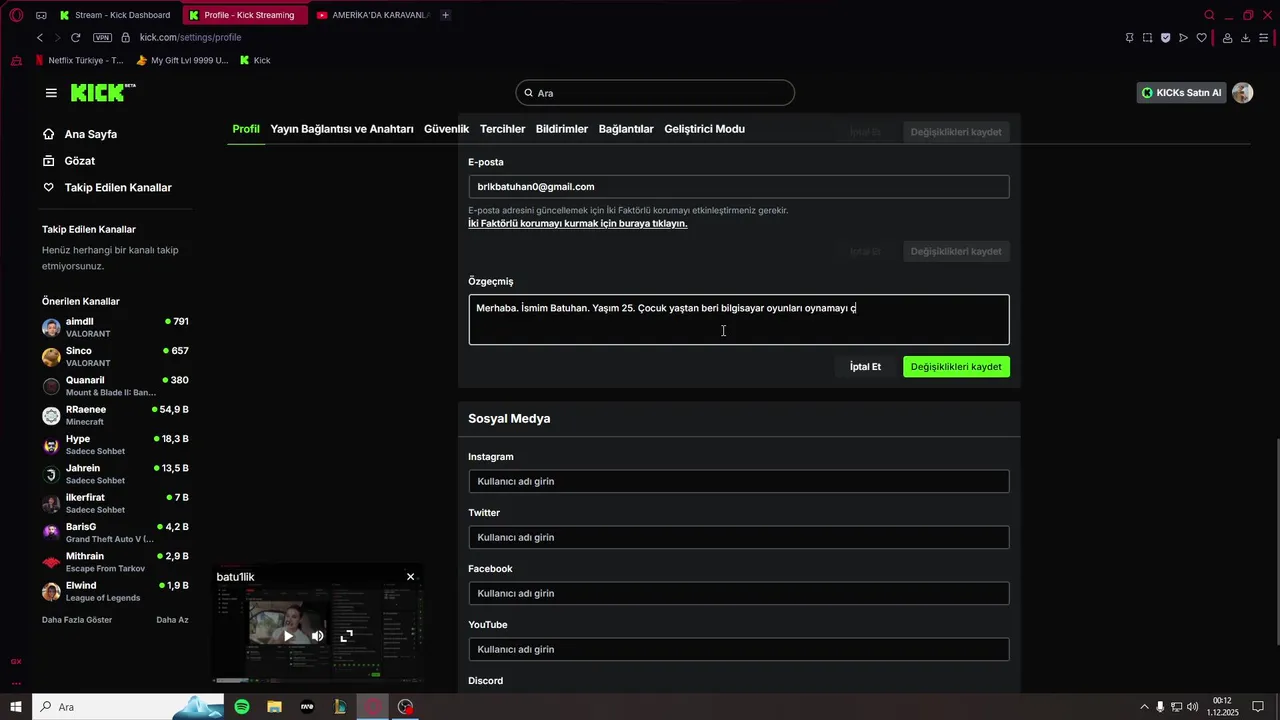Switch to Stream - Kick Dashboard browser tab
1280x720 pixels.
click(115, 15)
